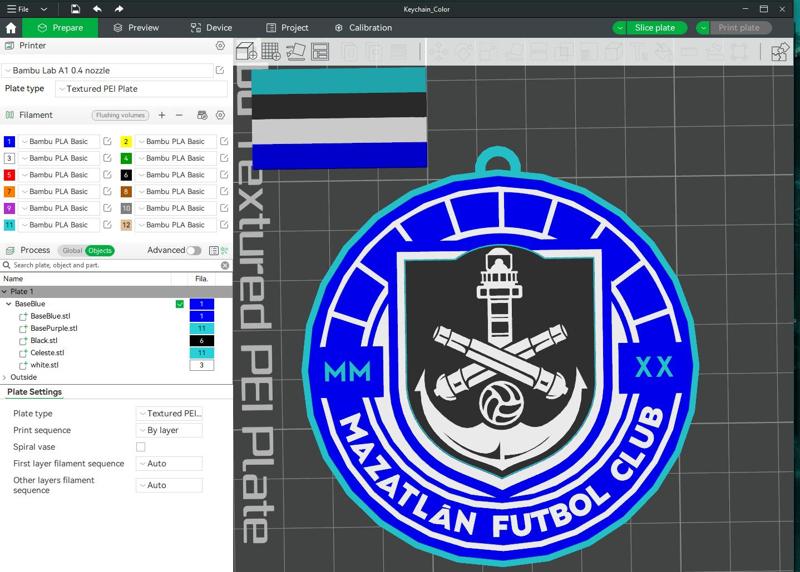Change filament assignment for white.stl
This screenshot has width=800, height=572.
click(202, 365)
